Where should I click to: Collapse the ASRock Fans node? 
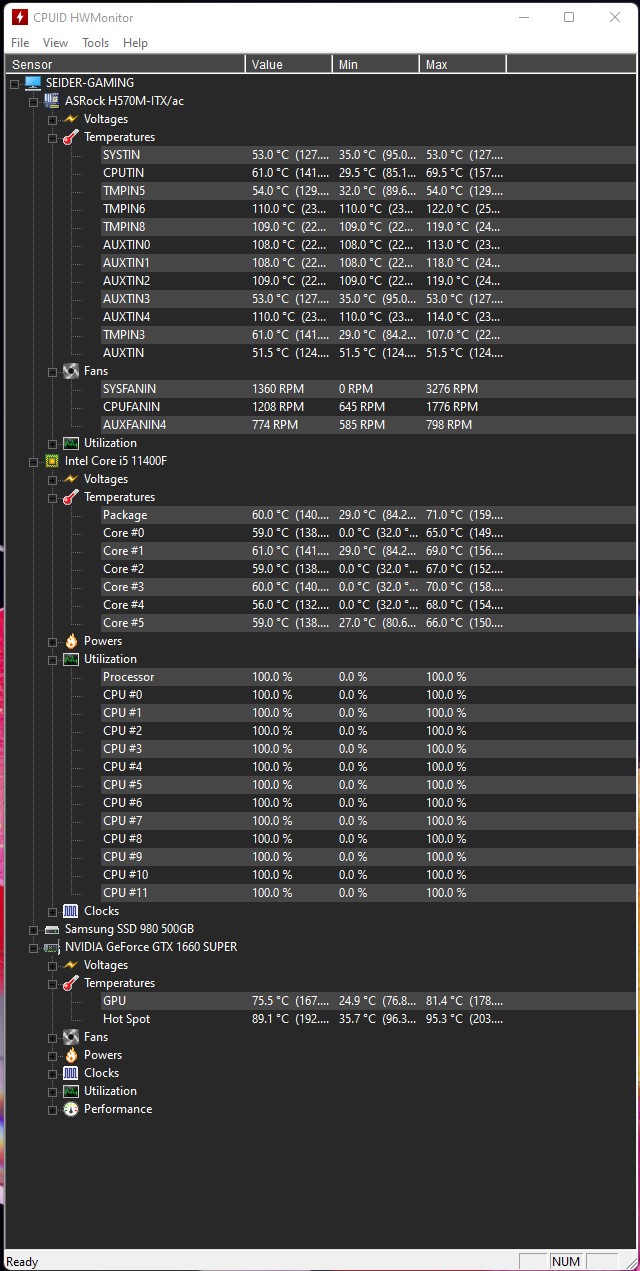[52, 372]
